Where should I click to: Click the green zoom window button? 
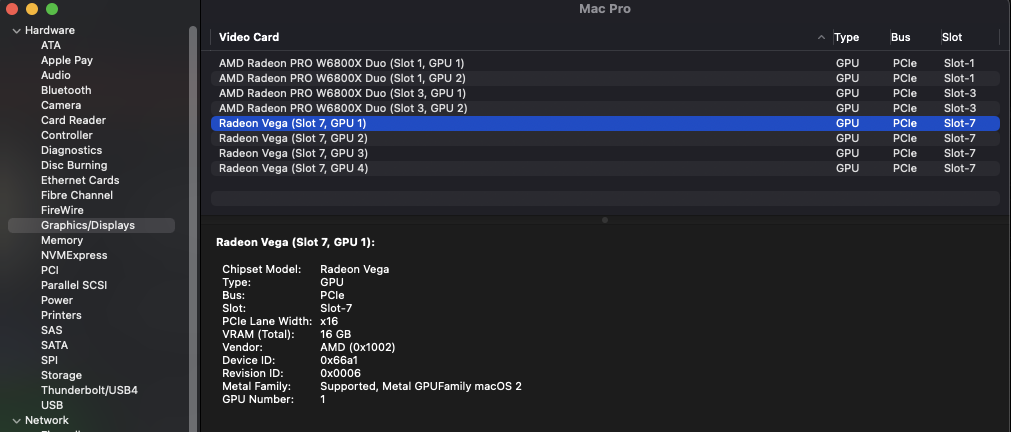tap(52, 8)
